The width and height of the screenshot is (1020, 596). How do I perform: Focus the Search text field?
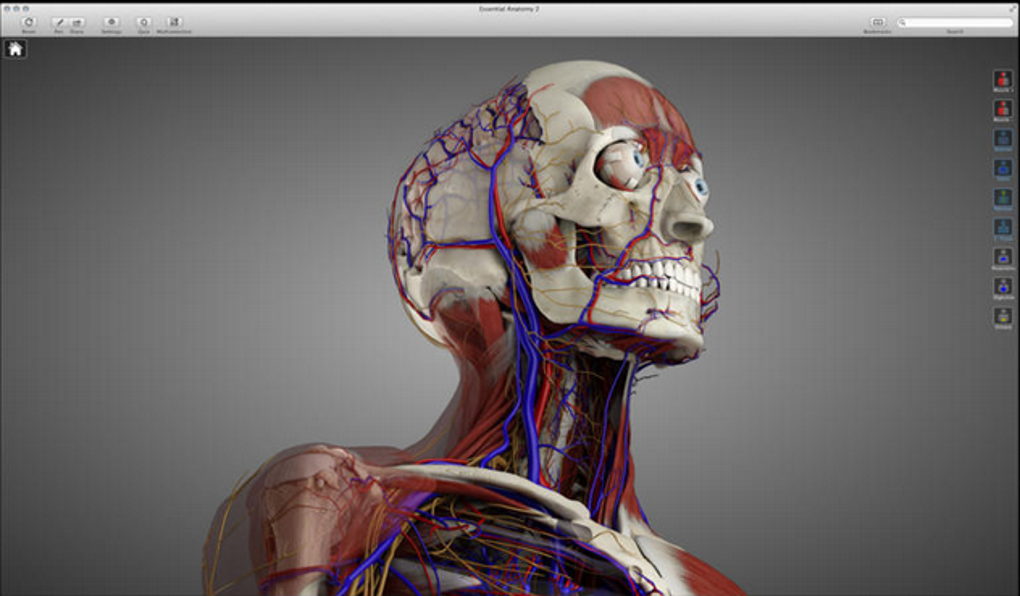pos(955,23)
